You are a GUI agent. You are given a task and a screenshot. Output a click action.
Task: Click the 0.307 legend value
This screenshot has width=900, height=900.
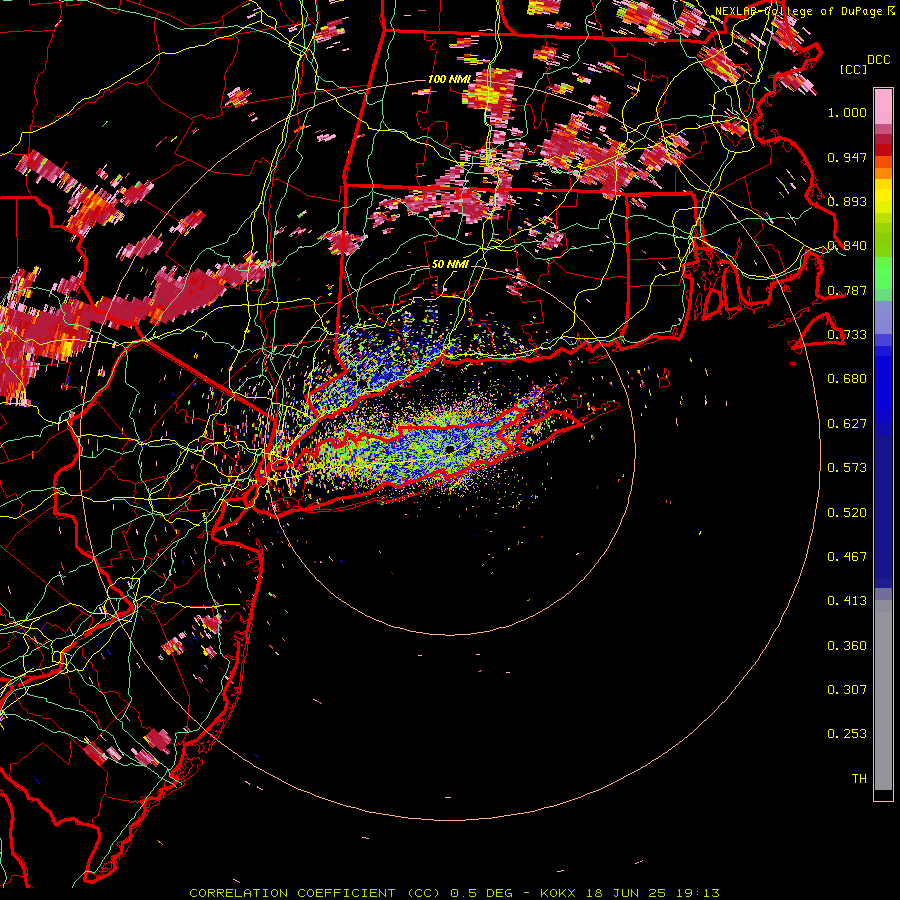coord(847,689)
